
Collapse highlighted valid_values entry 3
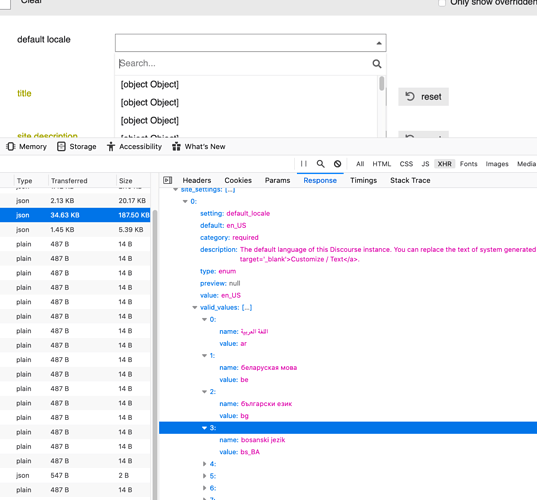pyautogui.click(x=204, y=428)
